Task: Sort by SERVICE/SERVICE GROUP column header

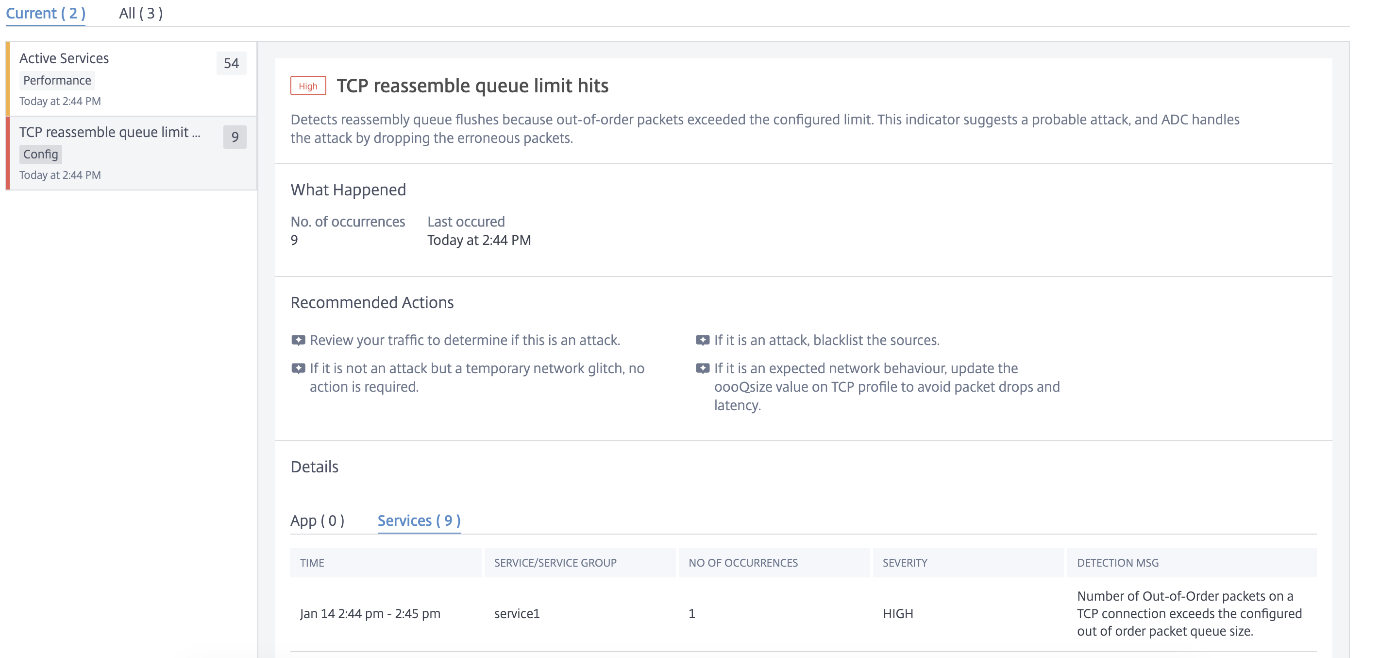Action: (581, 563)
